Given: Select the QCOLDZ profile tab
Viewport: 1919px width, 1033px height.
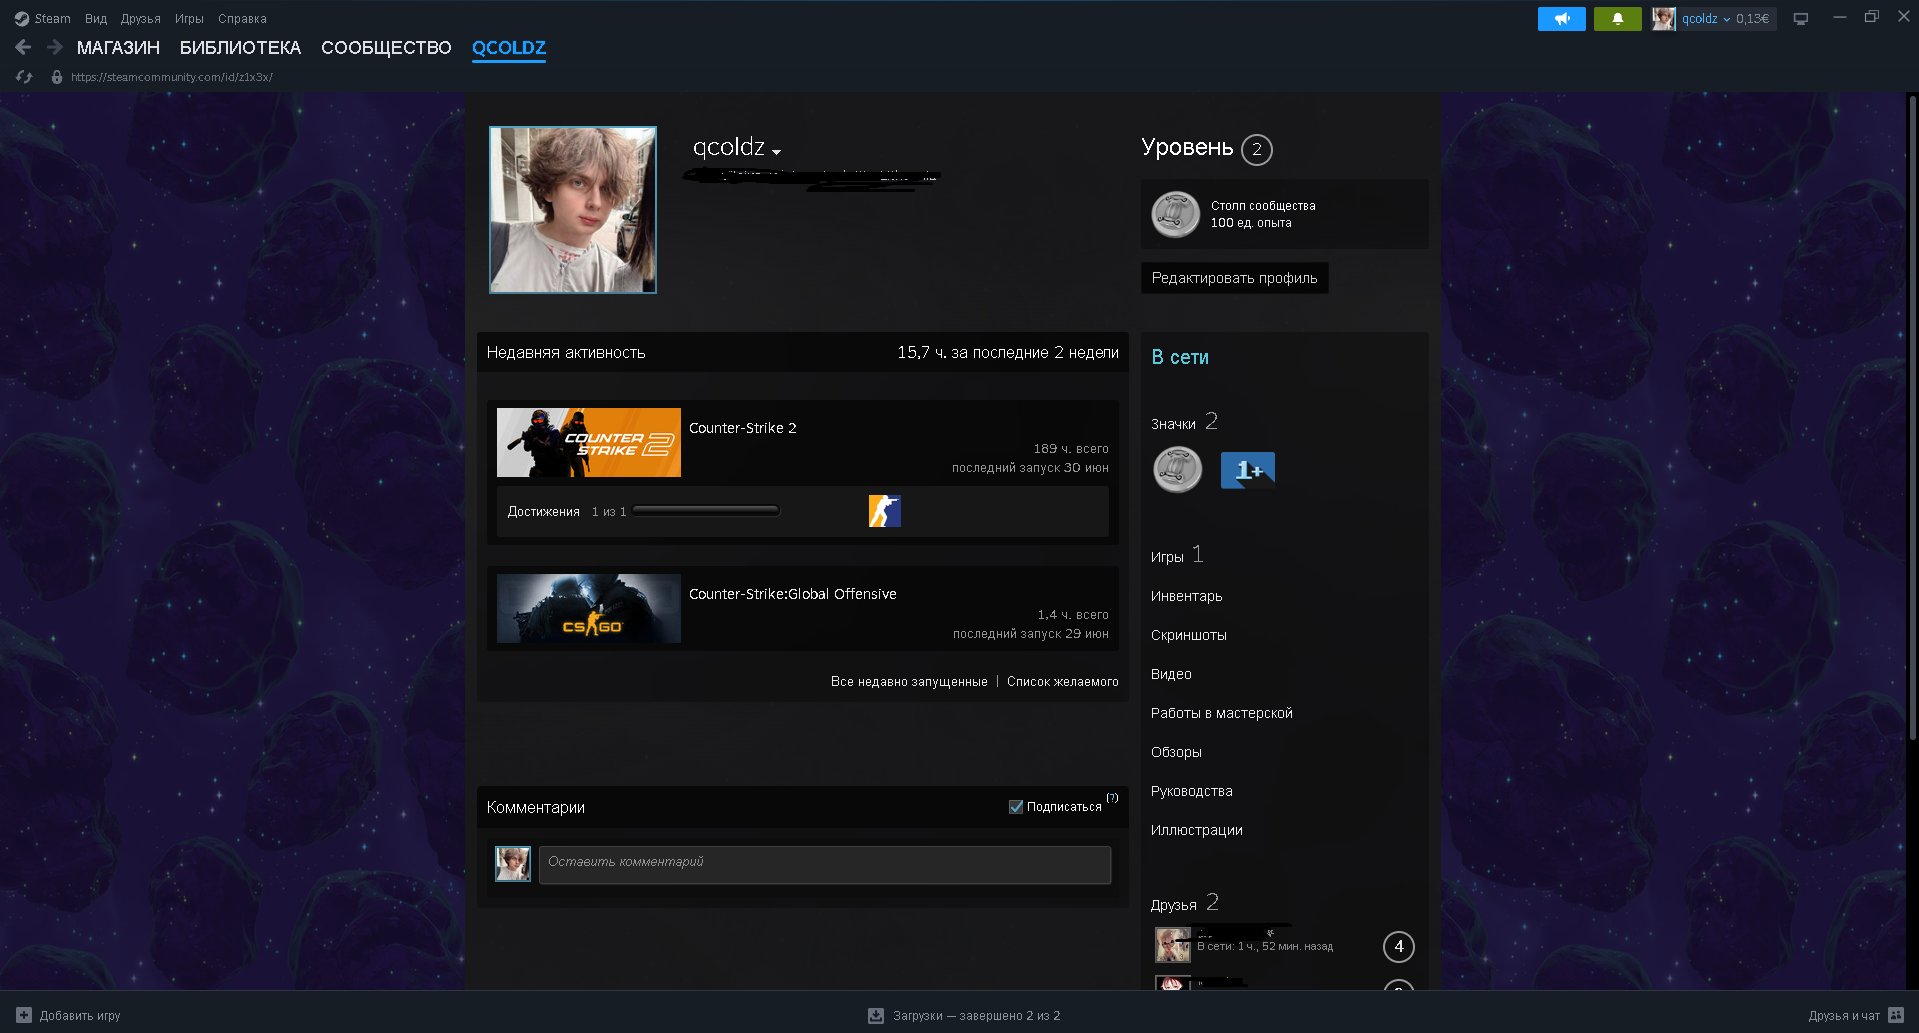Looking at the screenshot, I should (x=509, y=47).
